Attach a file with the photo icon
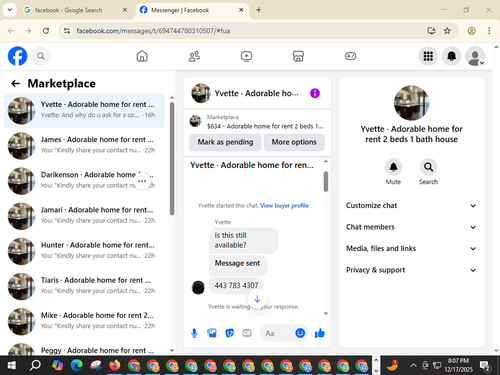 212,333
